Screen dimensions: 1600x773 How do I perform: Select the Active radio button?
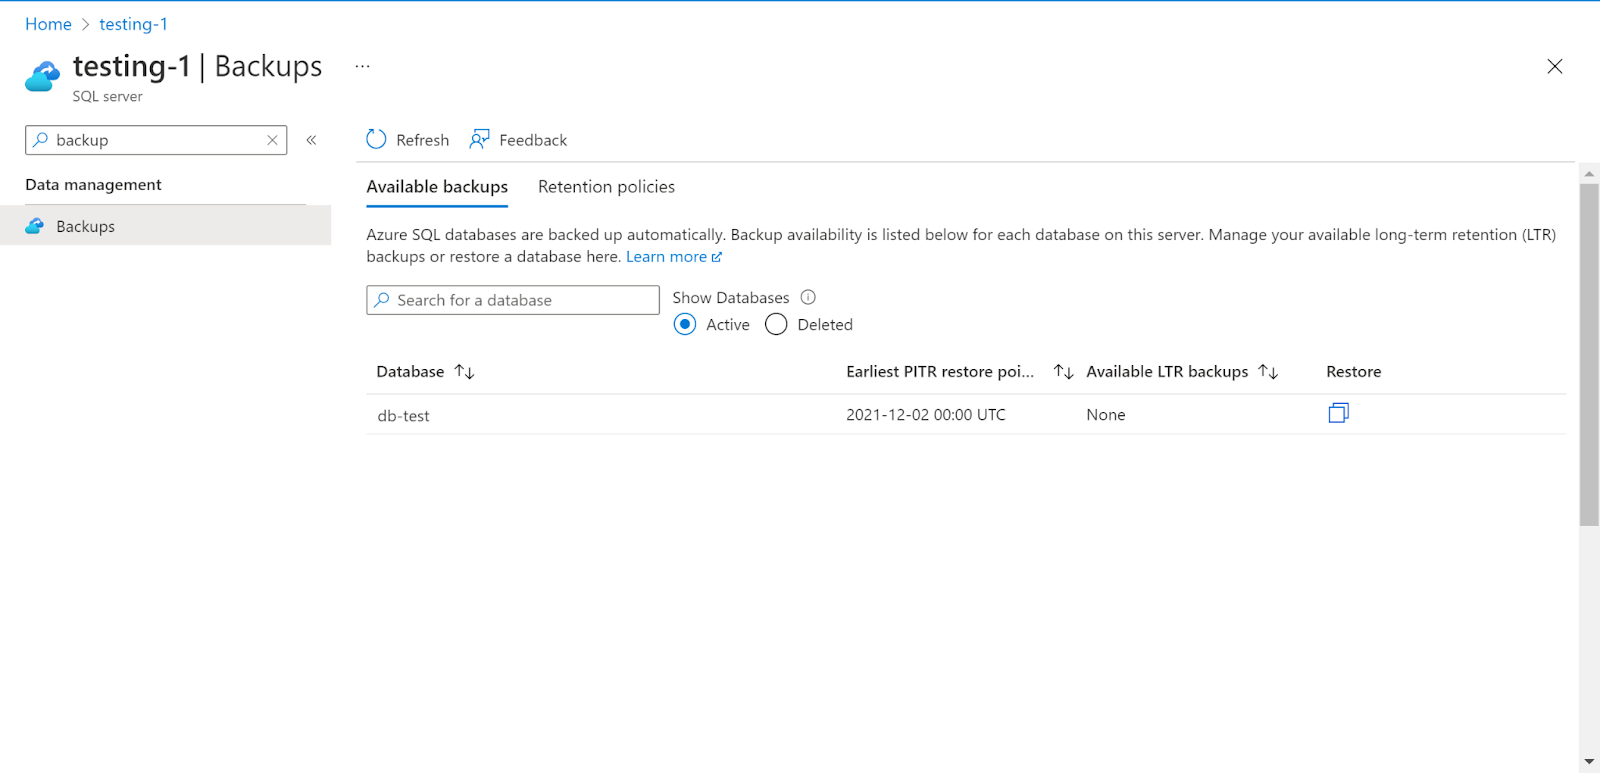pos(685,324)
